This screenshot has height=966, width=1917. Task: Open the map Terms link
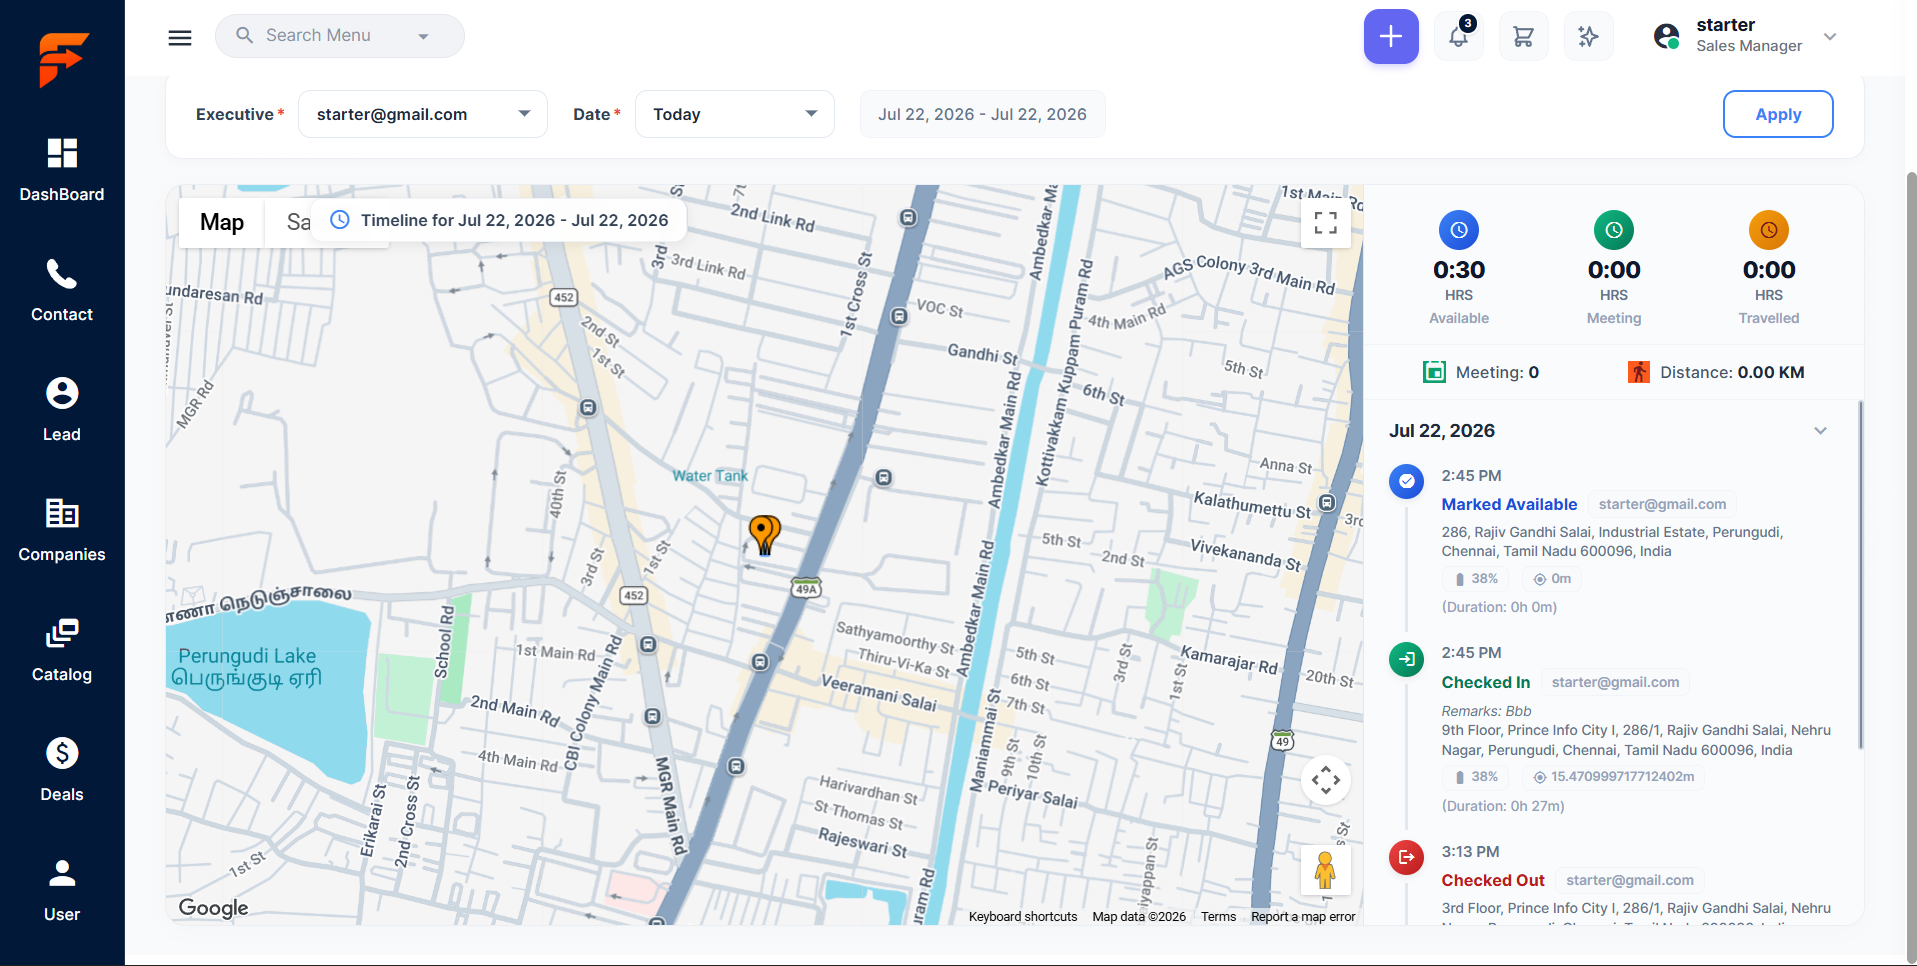coord(1218,917)
